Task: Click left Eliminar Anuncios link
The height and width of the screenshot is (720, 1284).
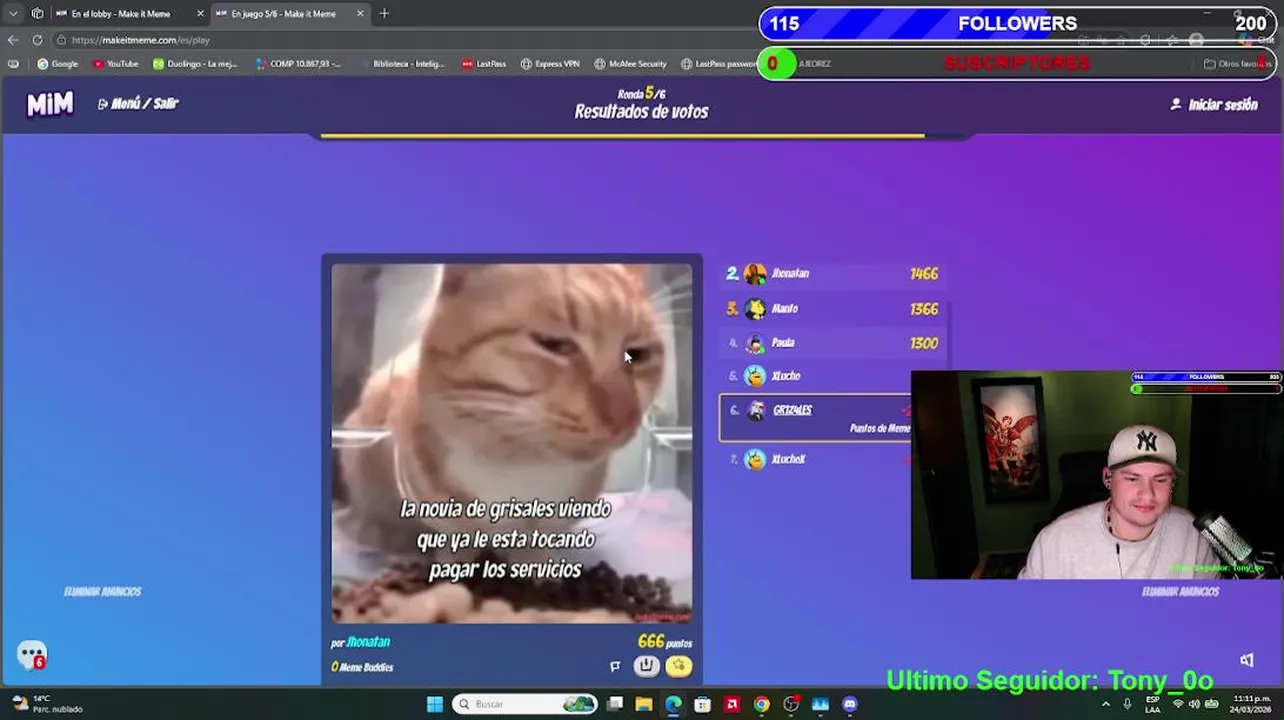Action: pyautogui.click(x=103, y=591)
